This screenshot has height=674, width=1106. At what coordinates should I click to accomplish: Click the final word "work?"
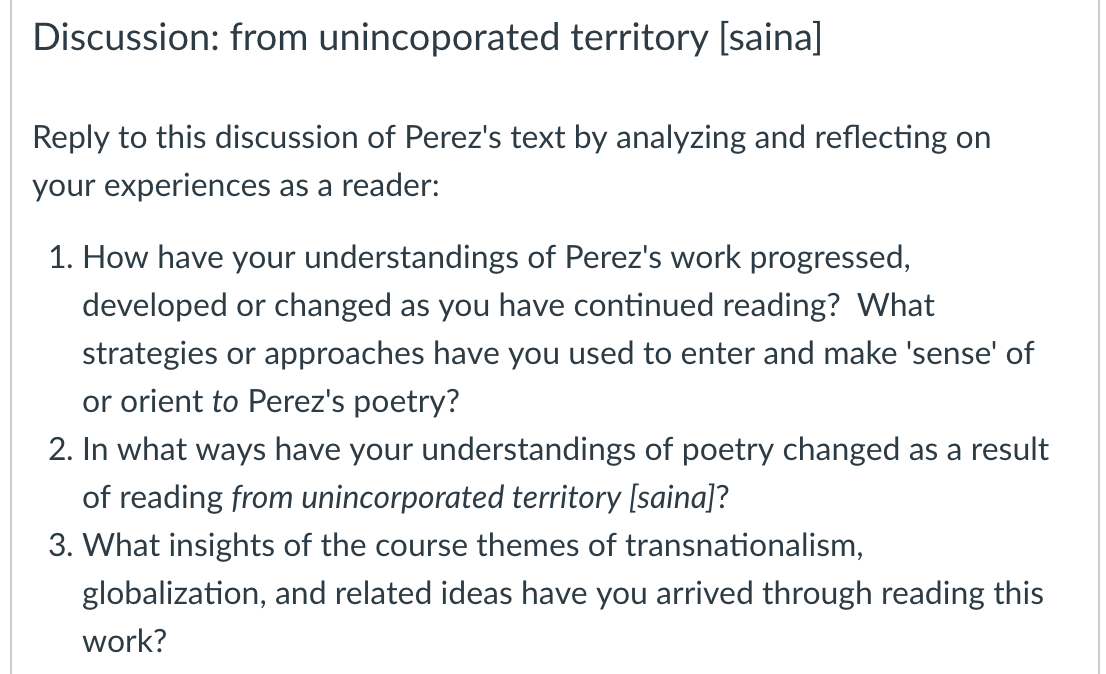coord(124,641)
